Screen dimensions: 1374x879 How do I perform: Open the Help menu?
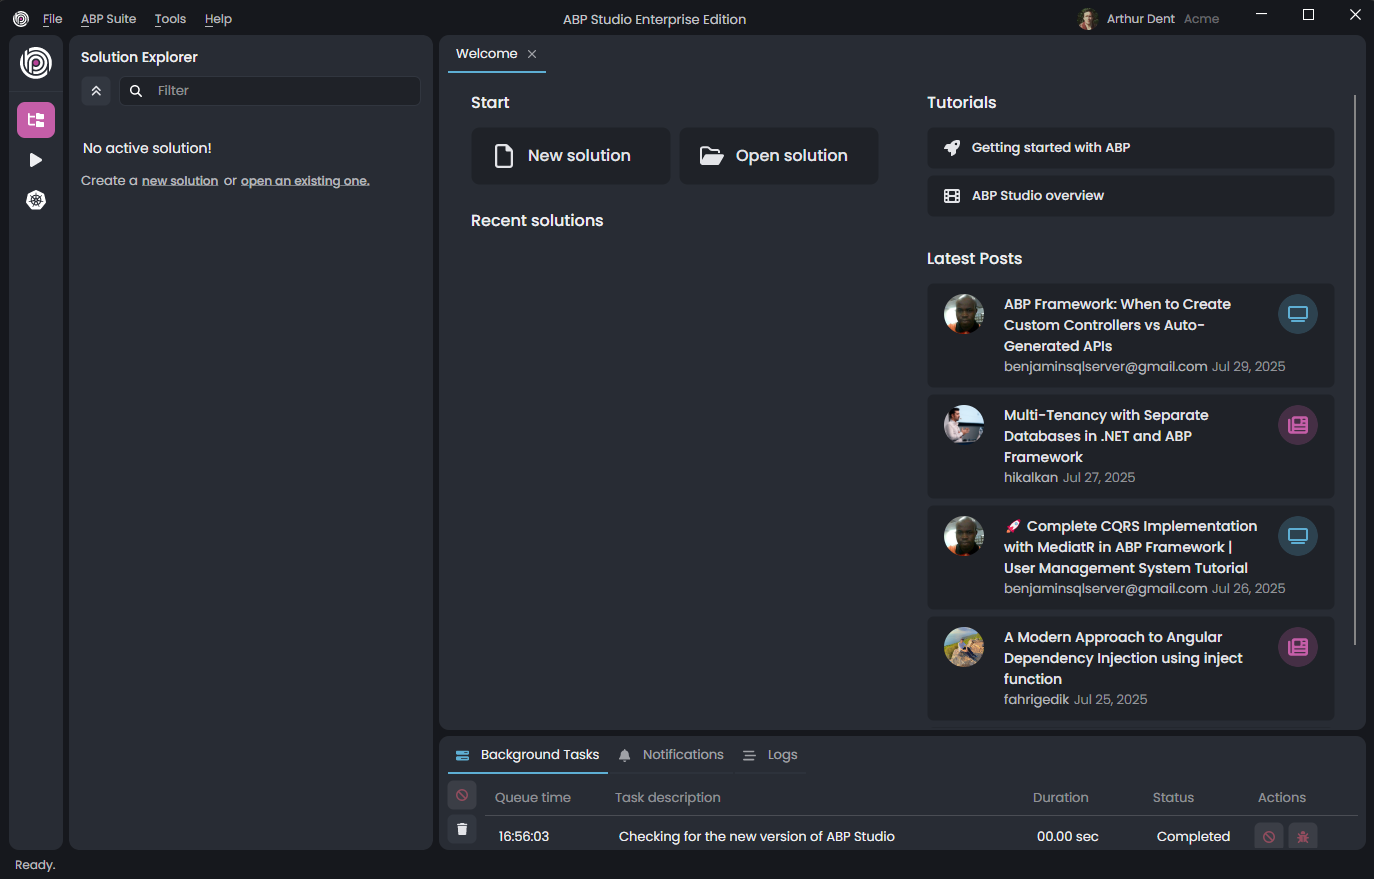tap(218, 19)
